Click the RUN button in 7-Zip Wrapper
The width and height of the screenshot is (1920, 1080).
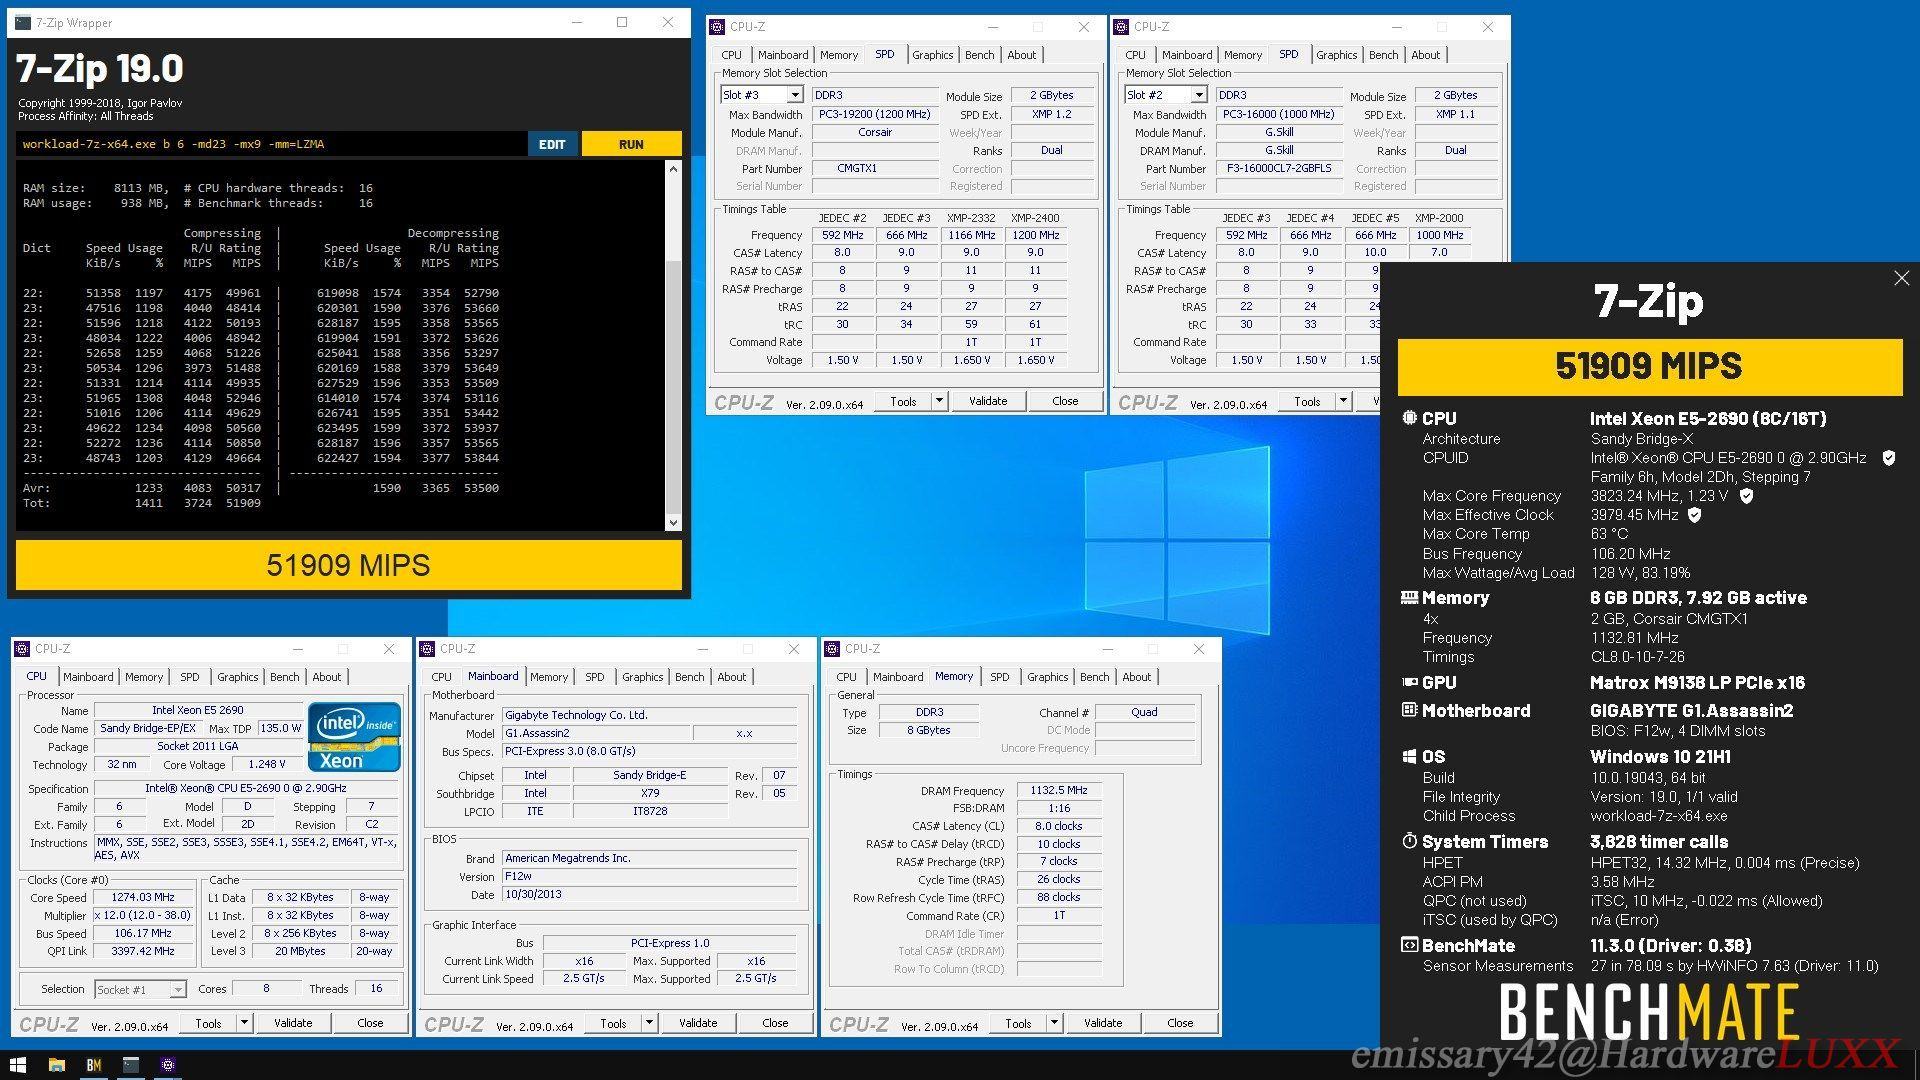[x=631, y=144]
